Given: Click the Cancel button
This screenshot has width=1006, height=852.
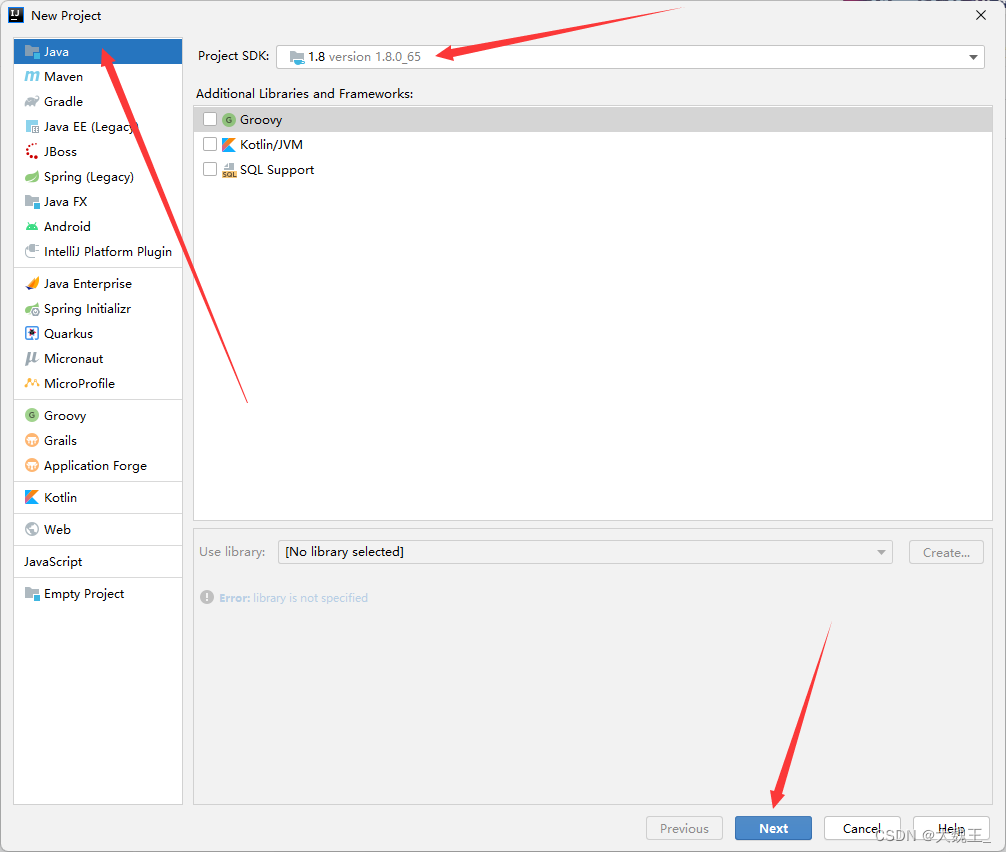Looking at the screenshot, I should pos(862,828).
